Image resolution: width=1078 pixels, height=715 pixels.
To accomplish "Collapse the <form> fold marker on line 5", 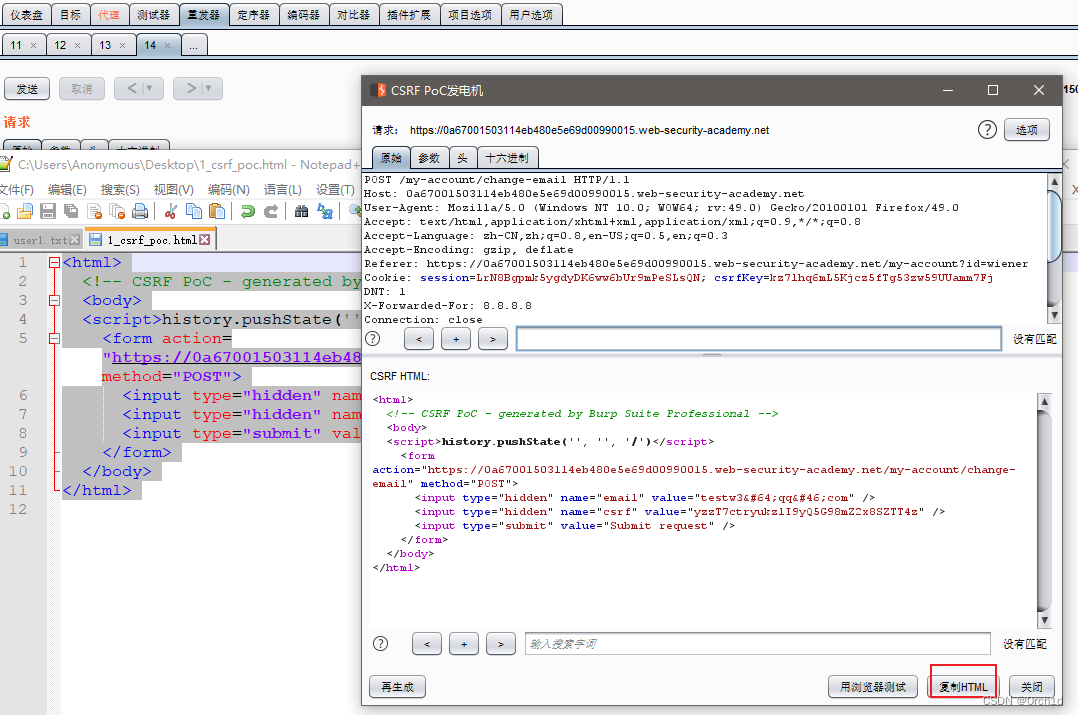I will click(x=54, y=338).
